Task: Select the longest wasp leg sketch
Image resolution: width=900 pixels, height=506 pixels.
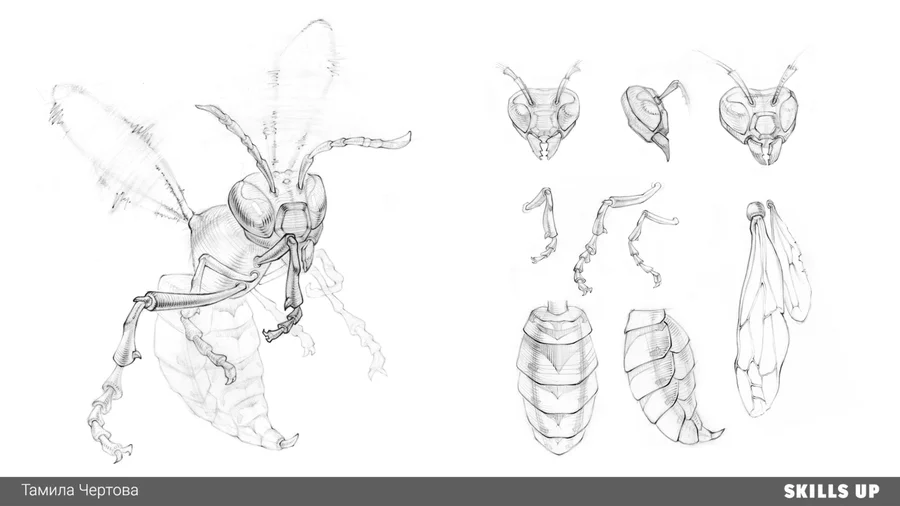Action: click(616, 238)
